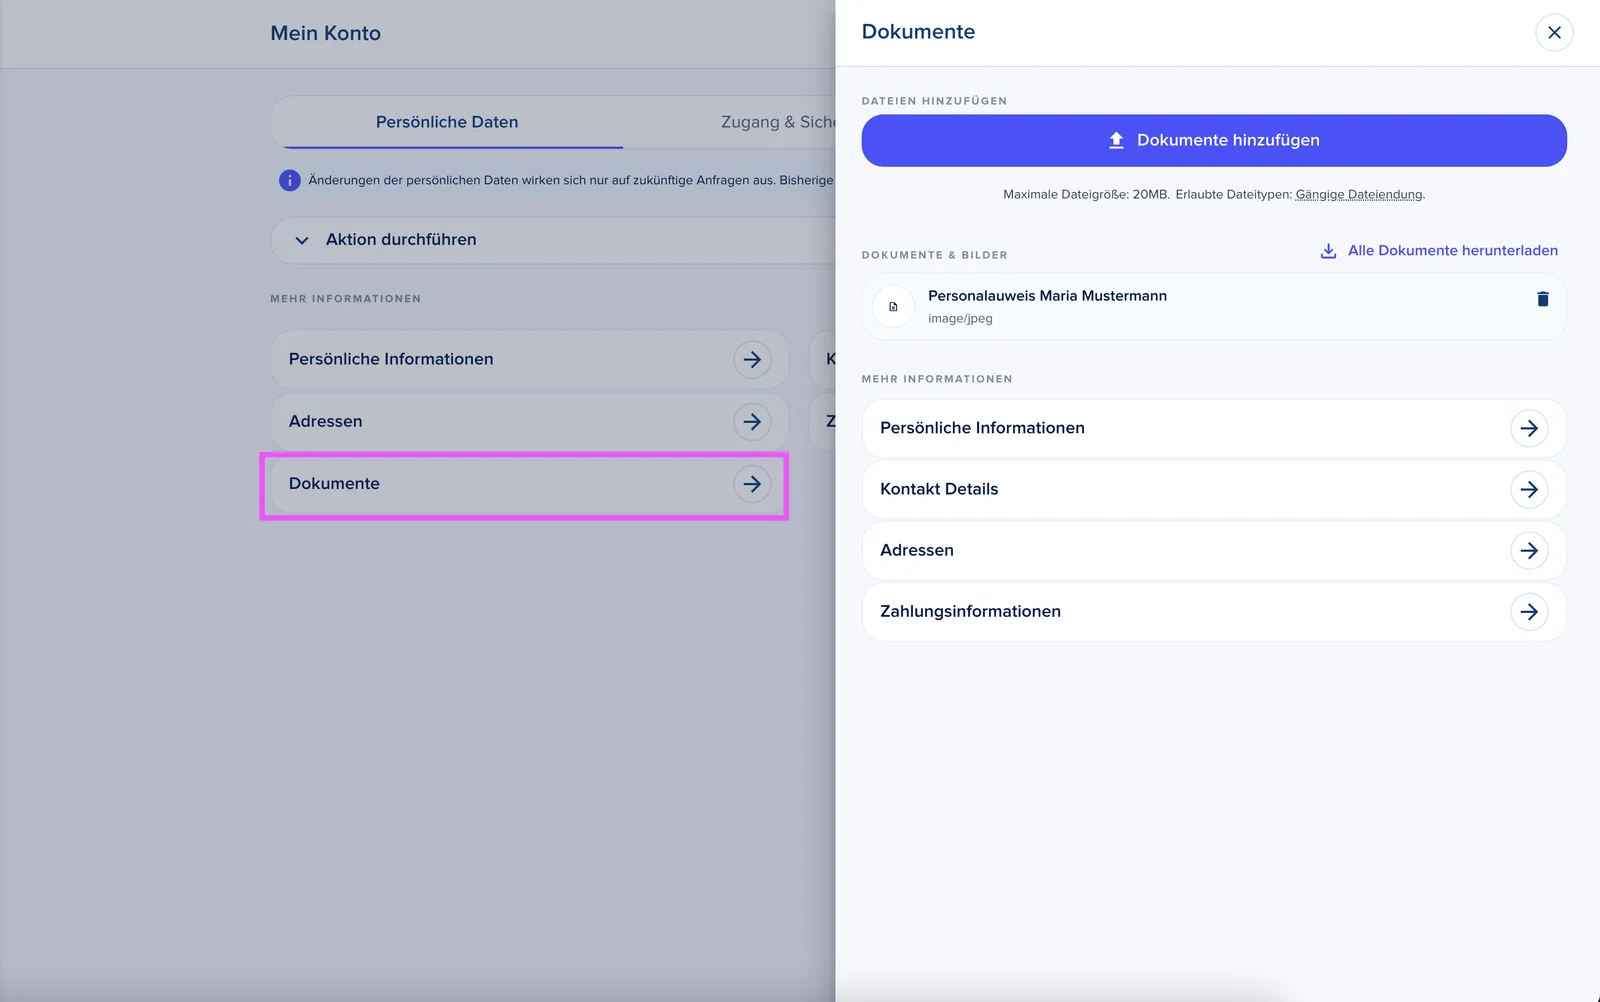Expand the Aktion durchführen section
Viewport: 1600px width, 1002px height.
pyautogui.click(x=553, y=240)
